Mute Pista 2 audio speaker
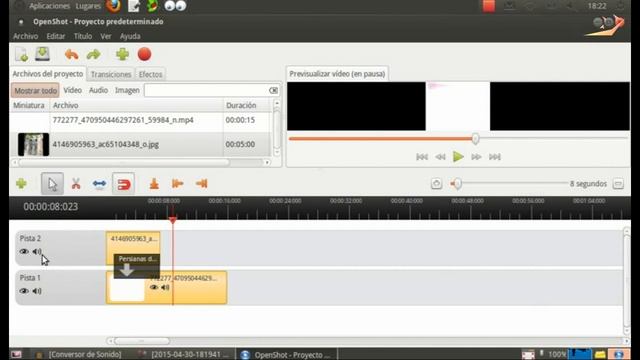This screenshot has width=640, height=360. tap(37, 251)
